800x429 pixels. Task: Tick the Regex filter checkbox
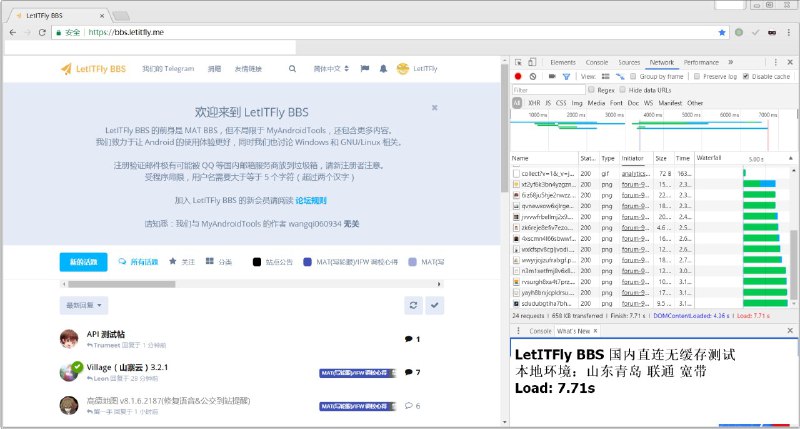tap(591, 90)
